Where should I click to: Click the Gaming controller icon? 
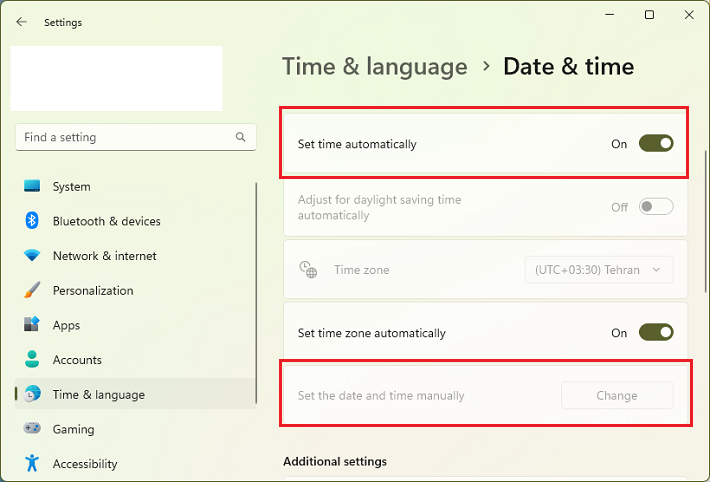tap(32, 428)
